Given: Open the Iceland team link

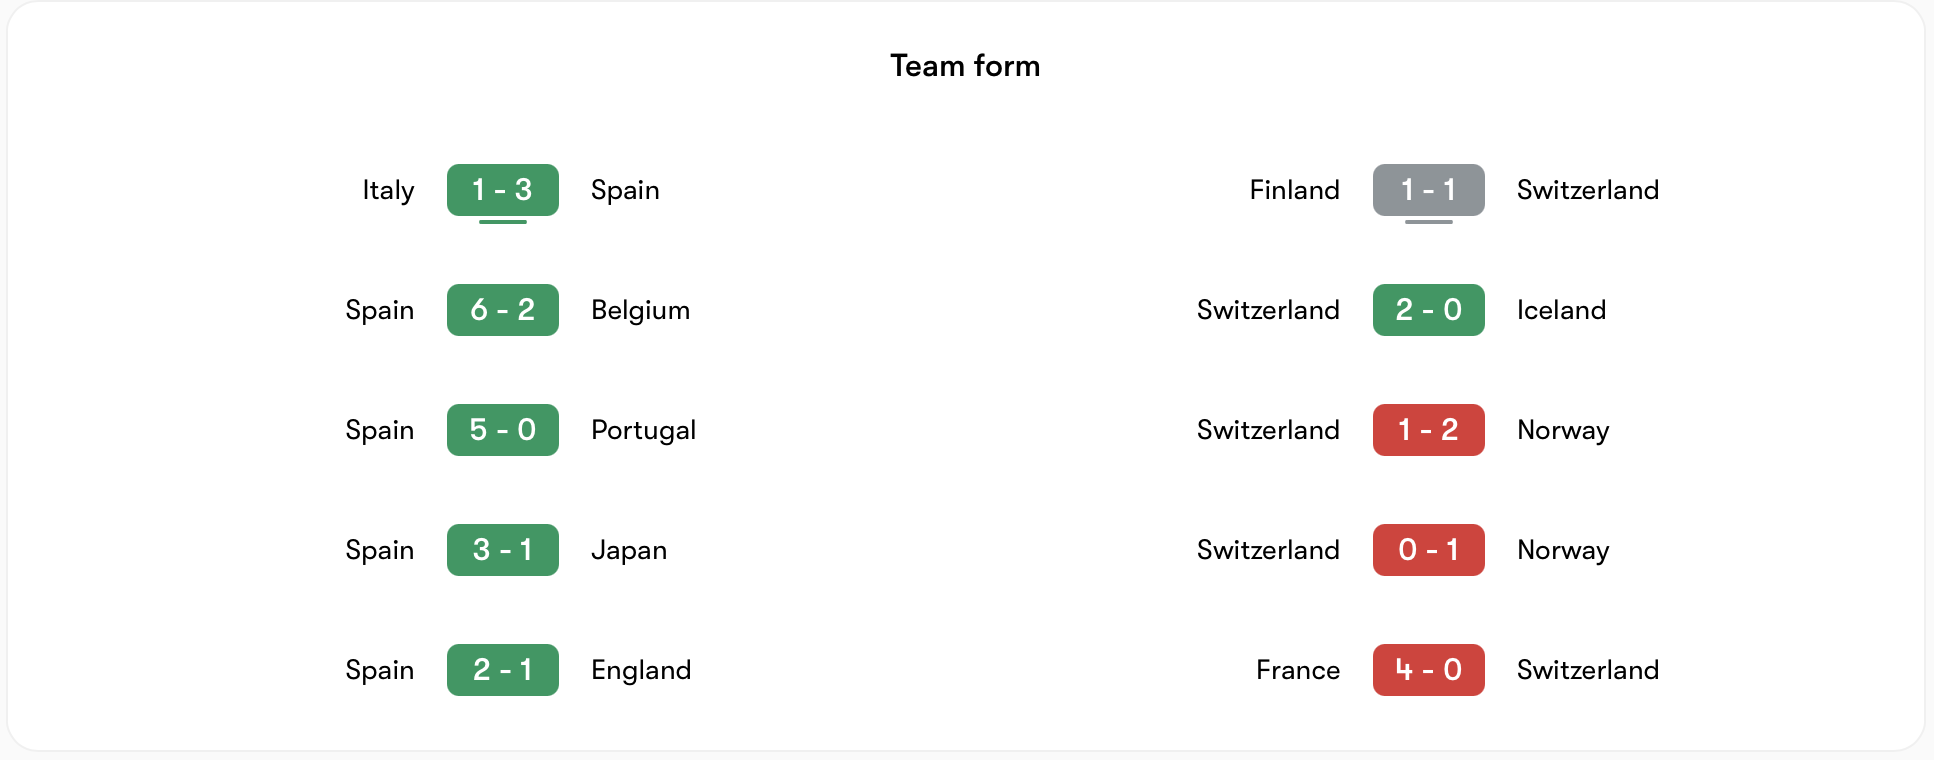Looking at the screenshot, I should click(x=1562, y=310).
